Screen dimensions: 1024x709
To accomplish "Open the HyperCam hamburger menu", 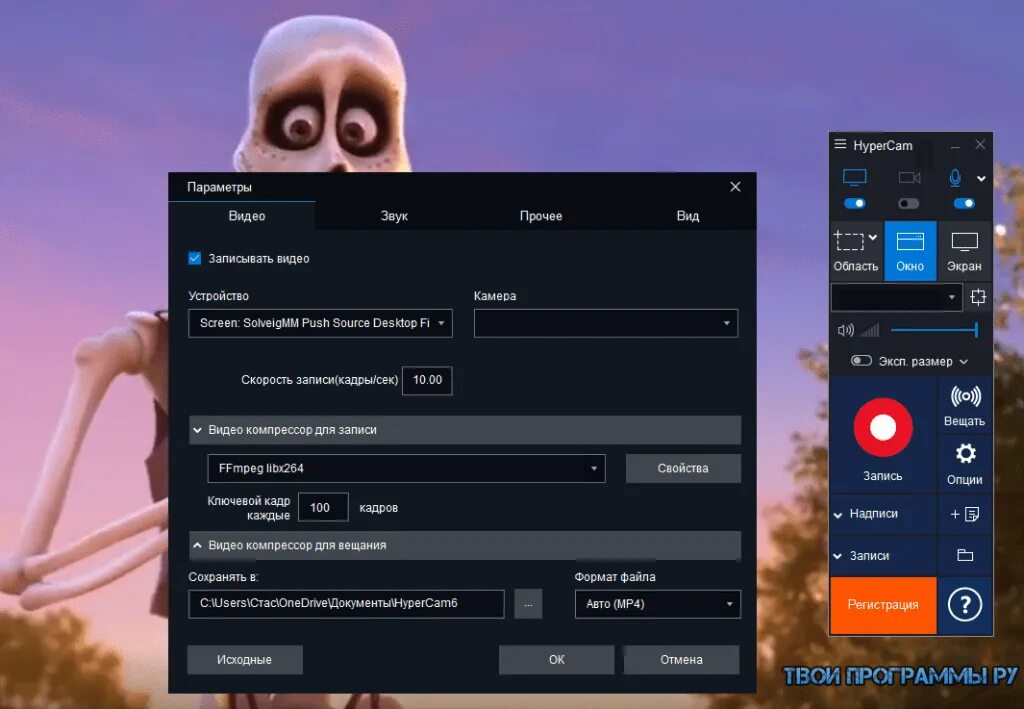I will tap(840, 144).
